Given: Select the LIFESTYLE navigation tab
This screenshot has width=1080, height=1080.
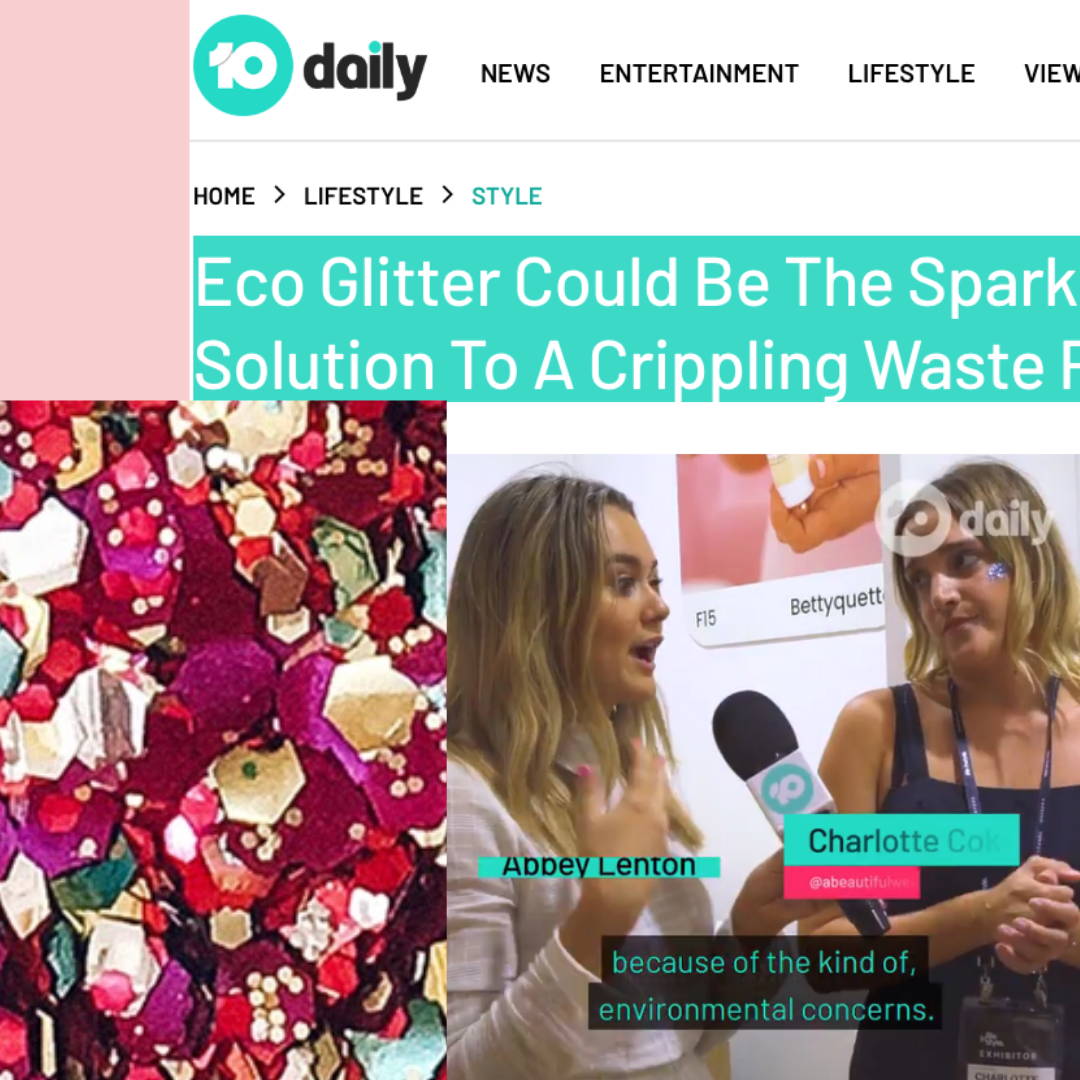Looking at the screenshot, I should tap(911, 74).
